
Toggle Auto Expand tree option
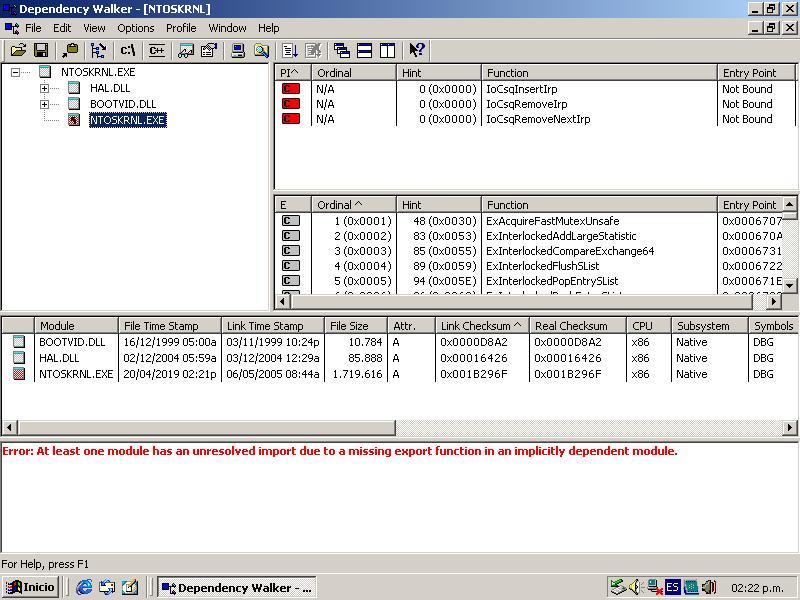[98, 50]
